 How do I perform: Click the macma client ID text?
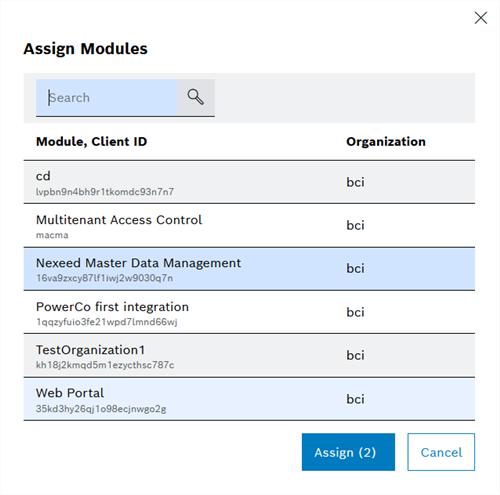52,235
